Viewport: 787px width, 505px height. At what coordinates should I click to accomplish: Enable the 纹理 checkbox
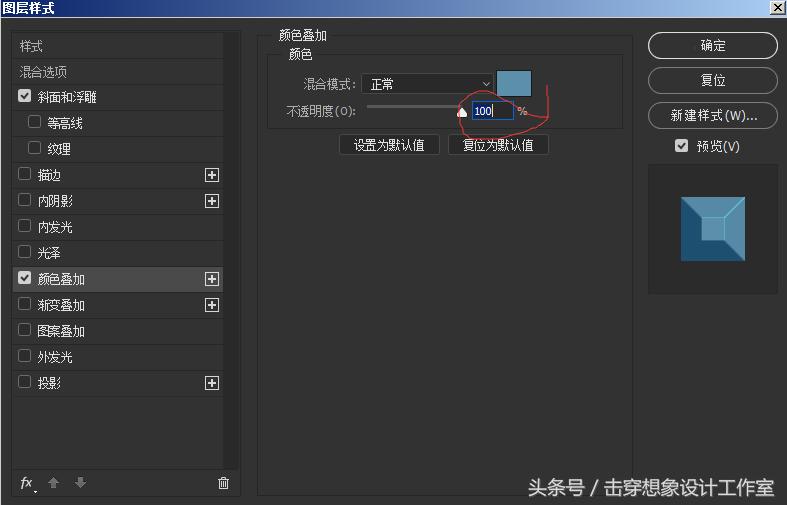coord(34,148)
